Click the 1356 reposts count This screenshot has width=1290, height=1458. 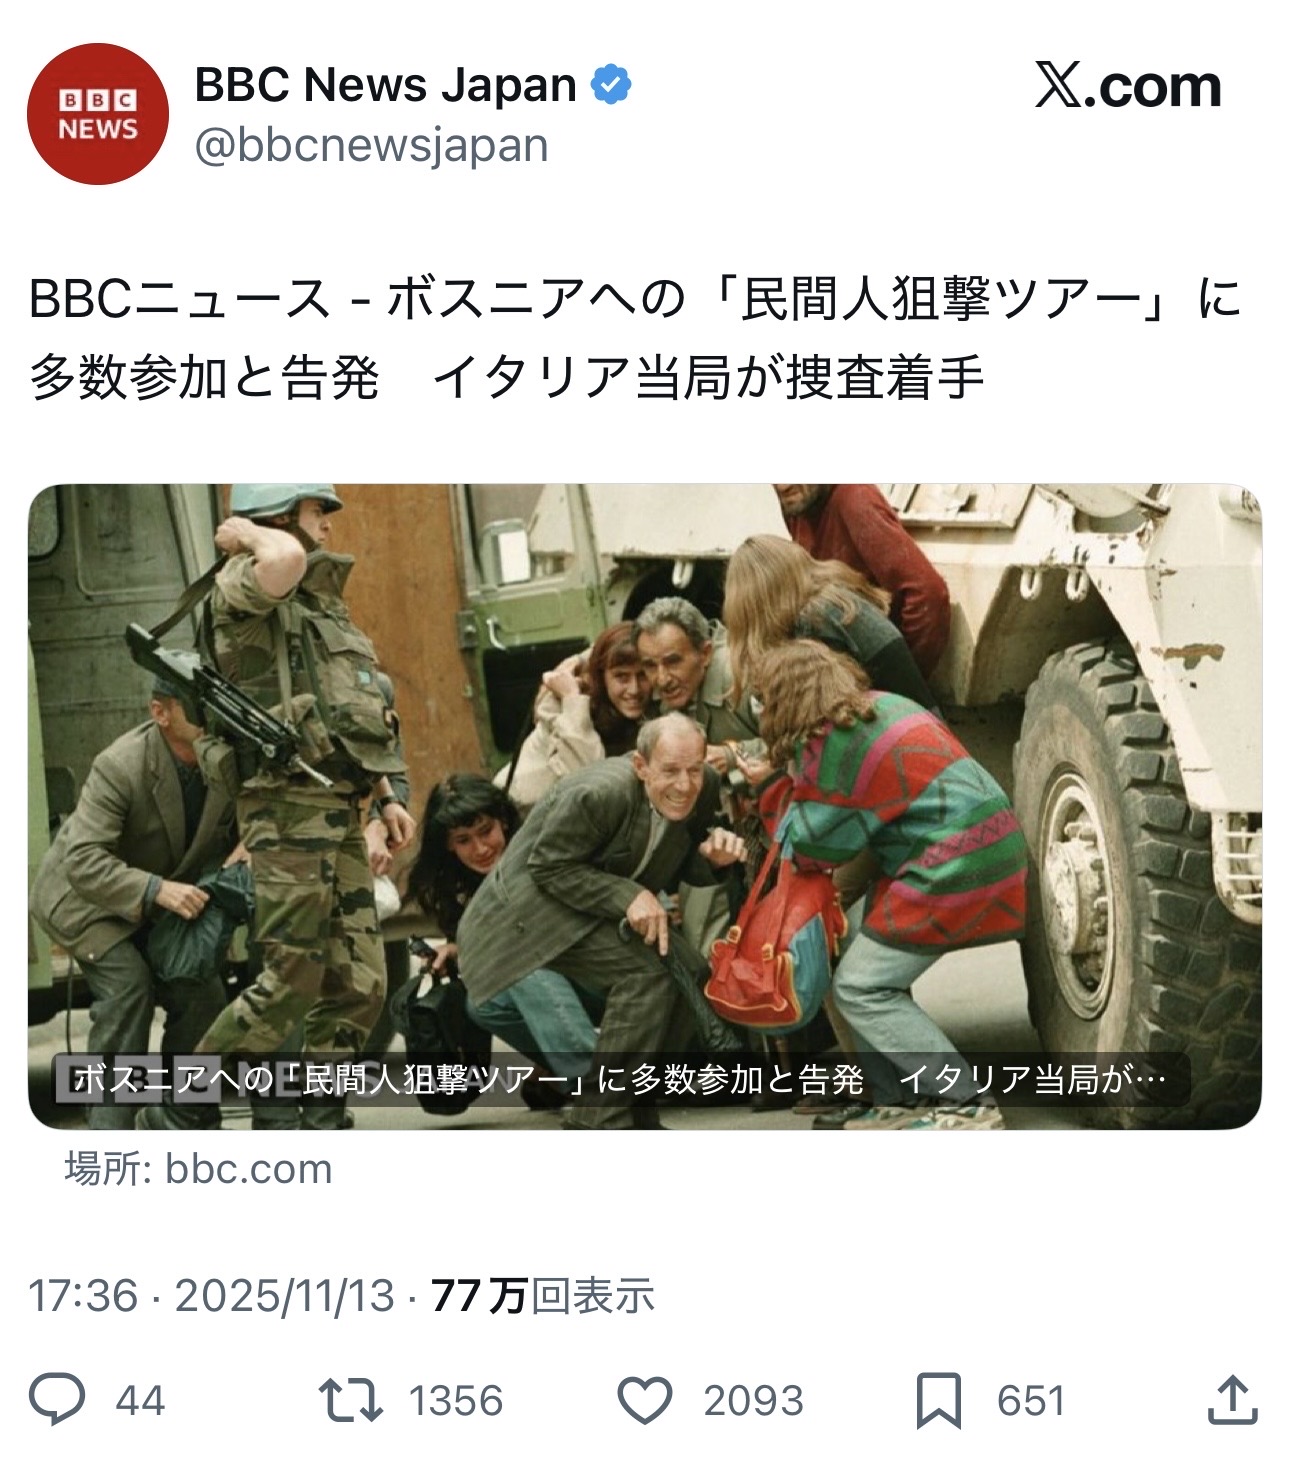[456, 1400]
